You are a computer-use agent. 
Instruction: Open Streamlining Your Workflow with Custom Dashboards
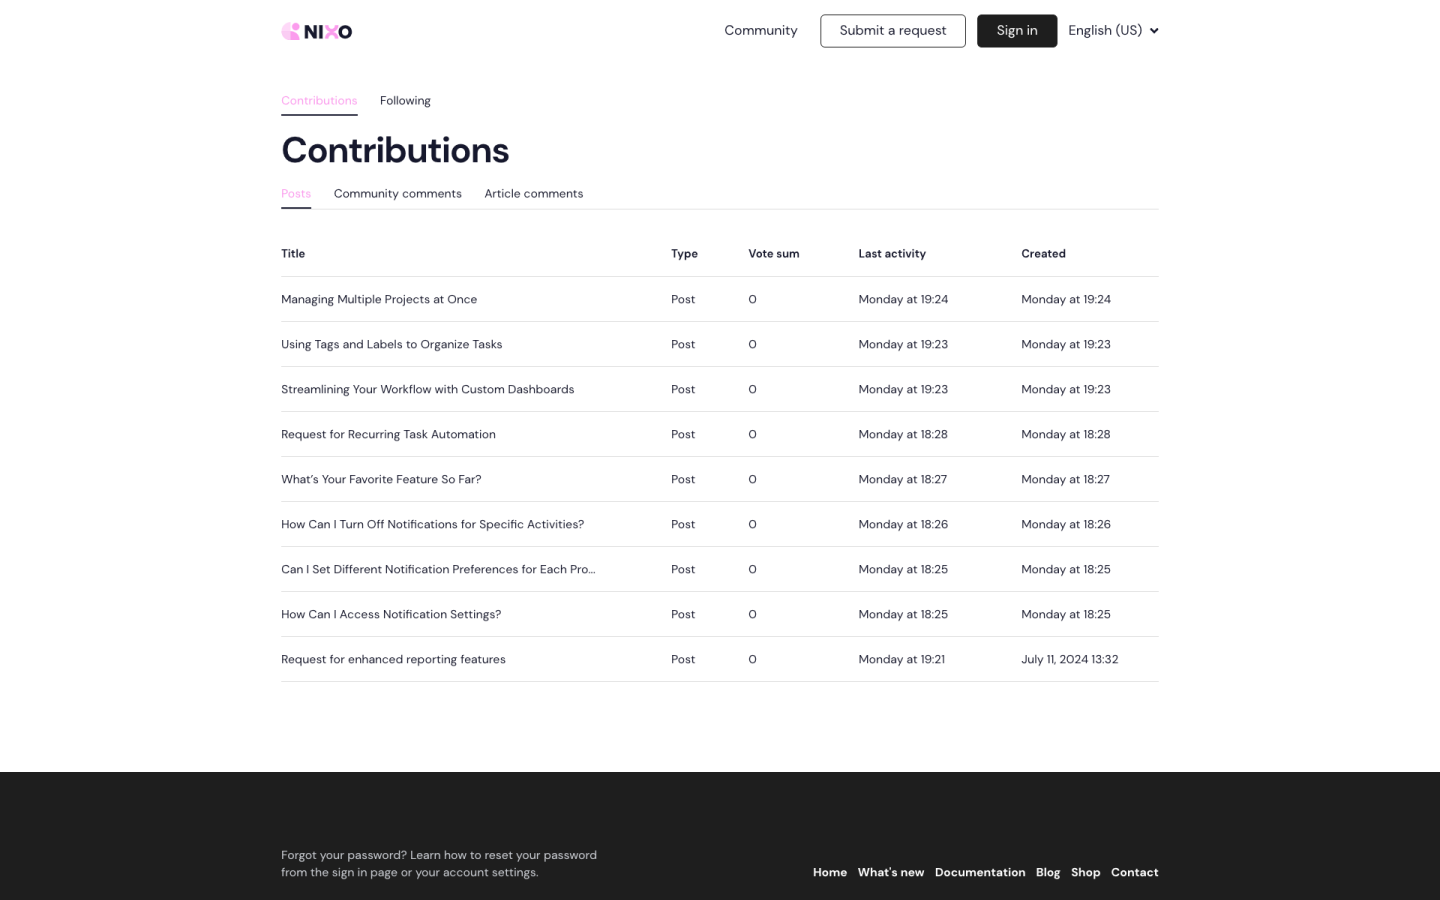pos(427,389)
